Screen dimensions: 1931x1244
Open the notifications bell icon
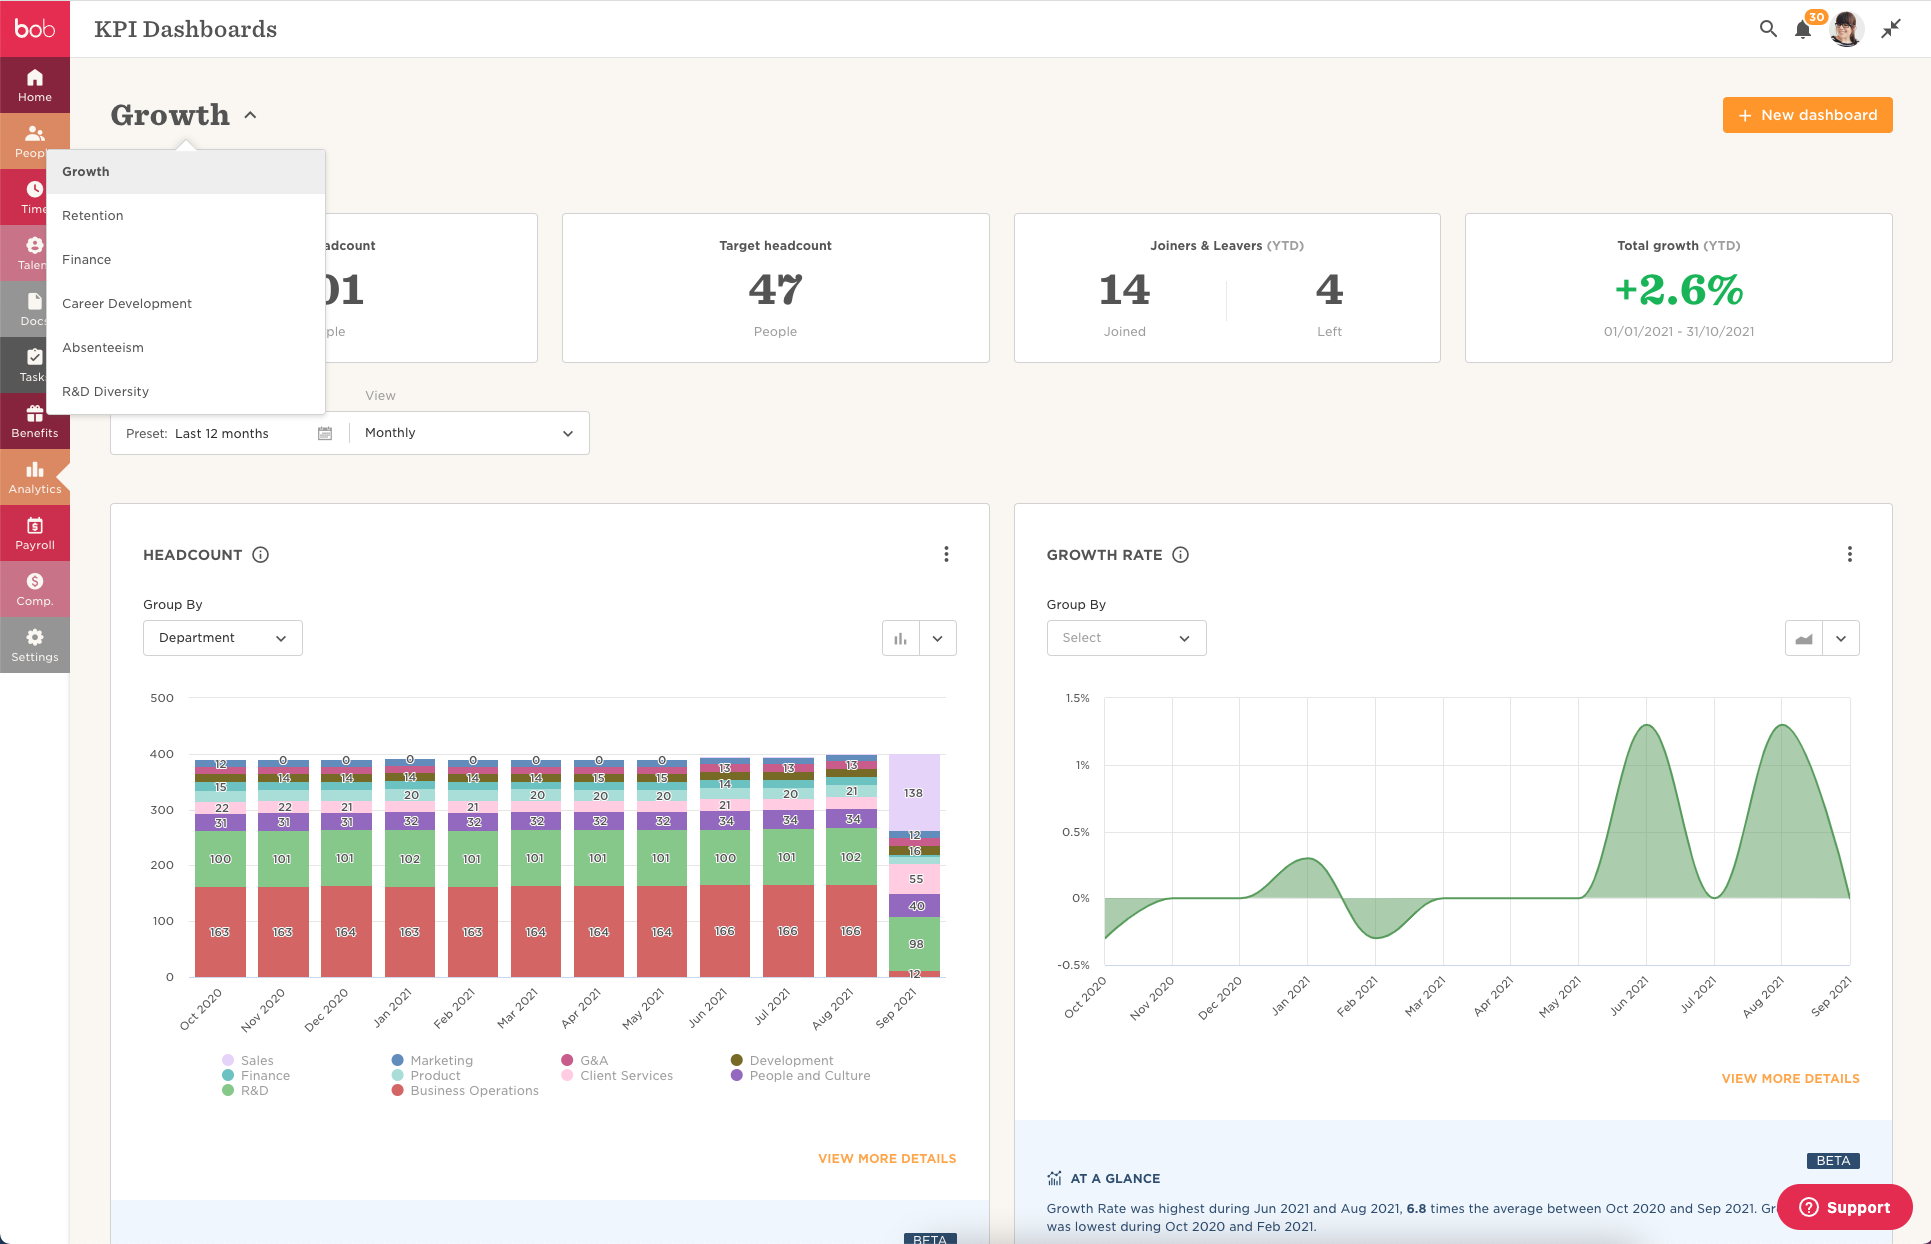1802,29
